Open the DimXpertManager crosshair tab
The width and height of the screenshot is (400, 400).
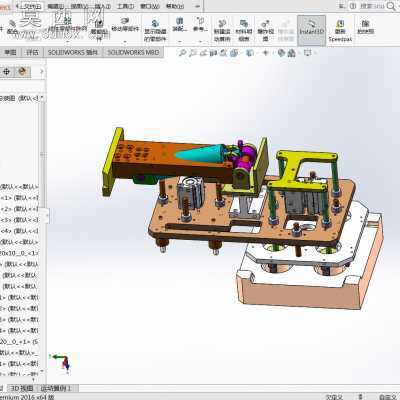(x=6, y=72)
